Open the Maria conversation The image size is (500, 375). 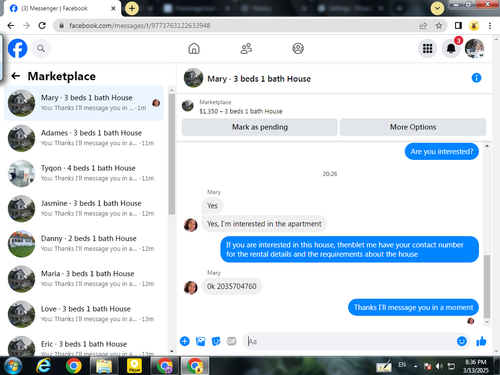point(84,279)
